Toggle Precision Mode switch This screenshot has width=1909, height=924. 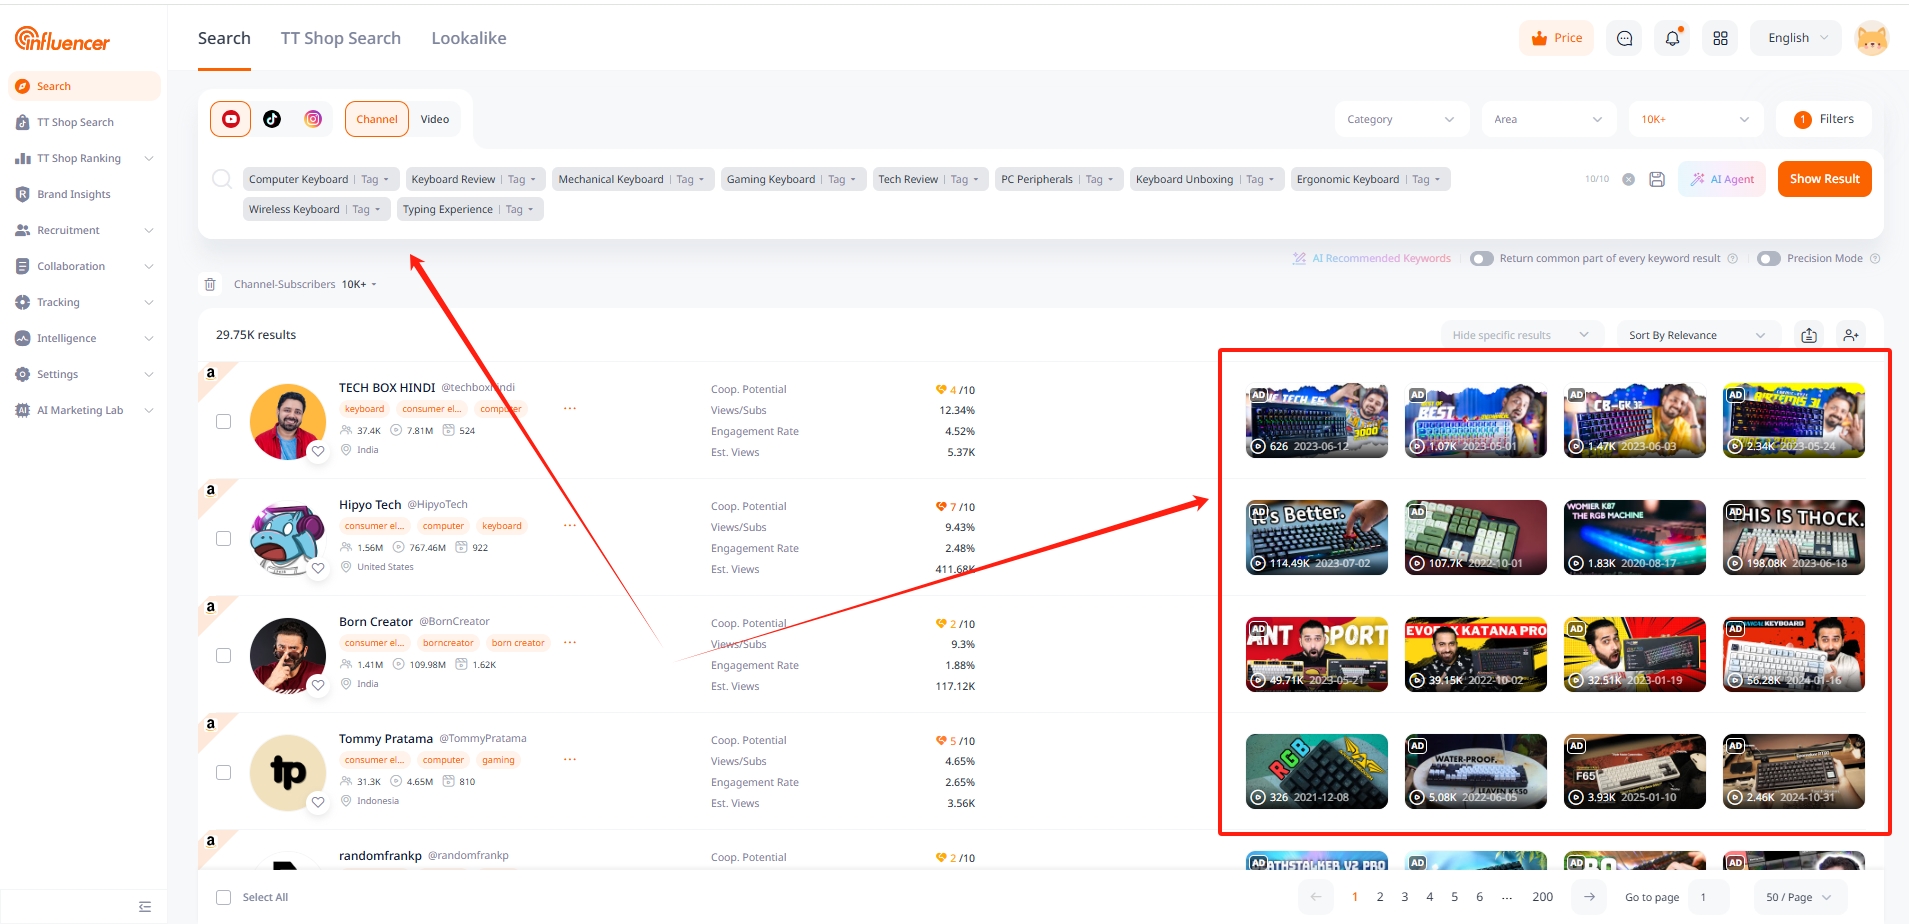(1769, 259)
